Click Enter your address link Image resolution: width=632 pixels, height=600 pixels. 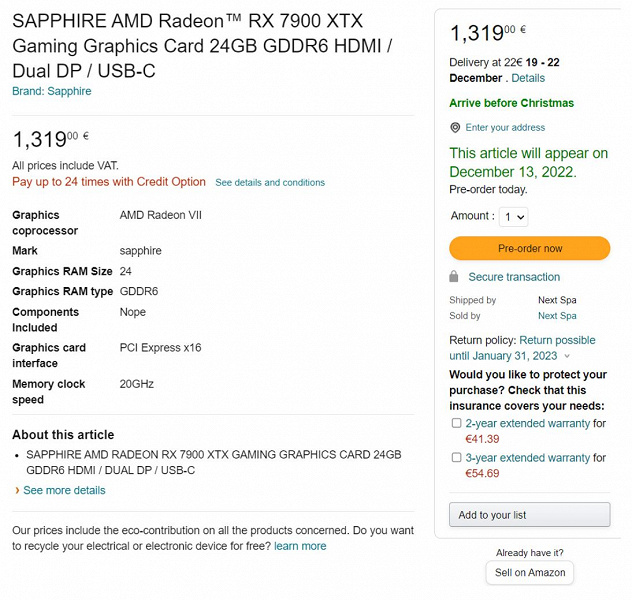click(505, 128)
